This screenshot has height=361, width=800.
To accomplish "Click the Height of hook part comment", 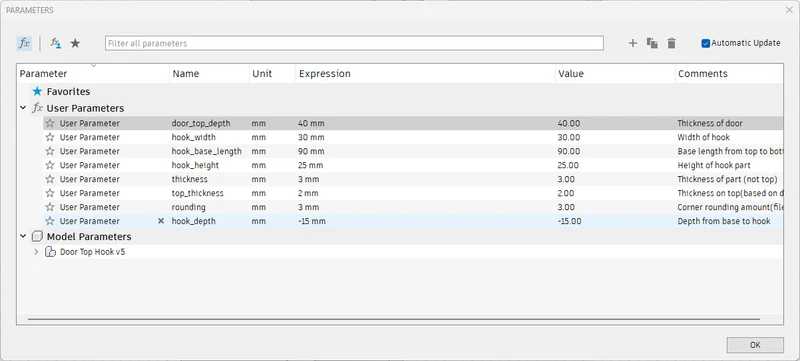I will (714, 165).
